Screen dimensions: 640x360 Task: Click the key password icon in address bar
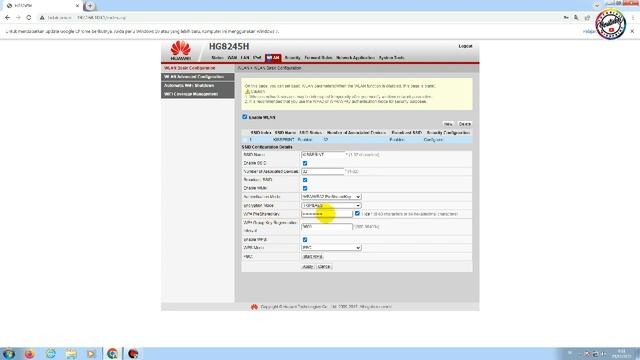tap(566, 18)
